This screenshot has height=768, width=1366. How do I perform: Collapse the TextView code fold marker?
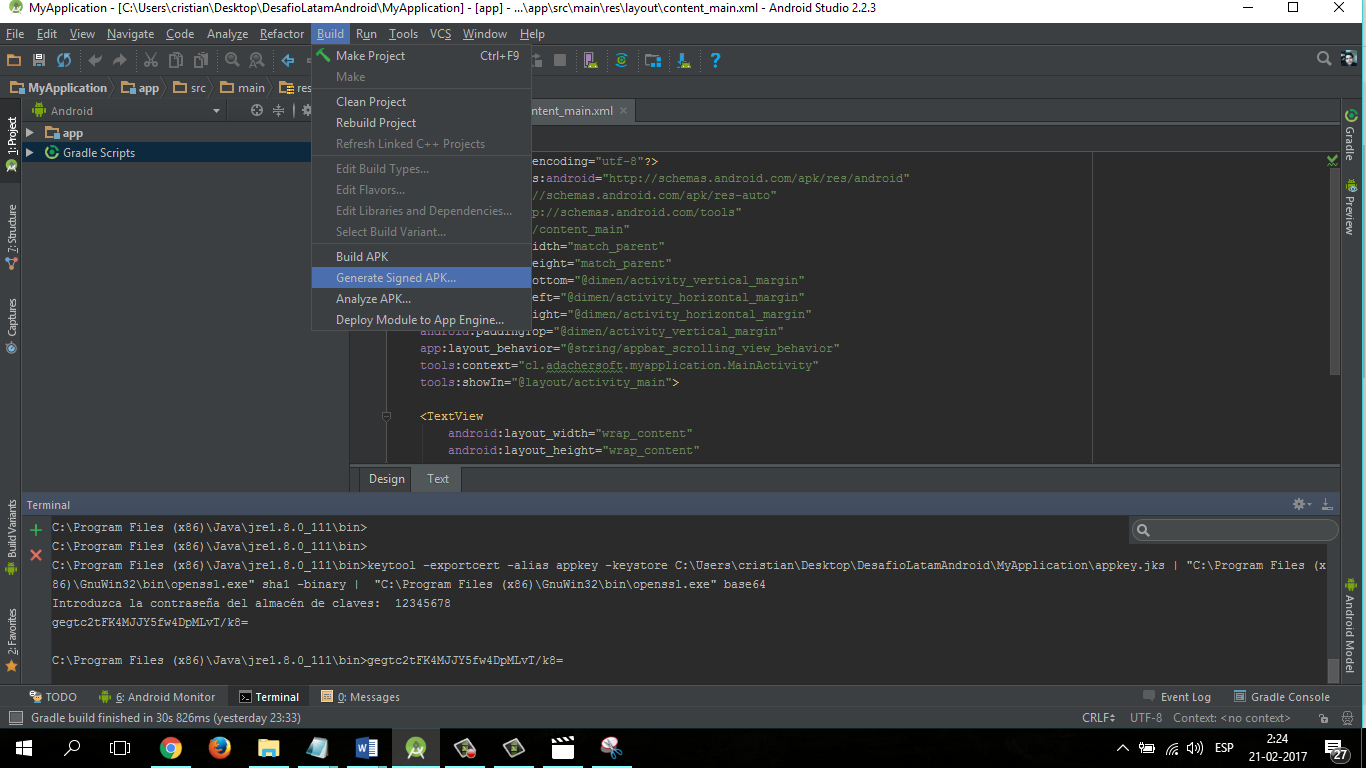(387, 416)
